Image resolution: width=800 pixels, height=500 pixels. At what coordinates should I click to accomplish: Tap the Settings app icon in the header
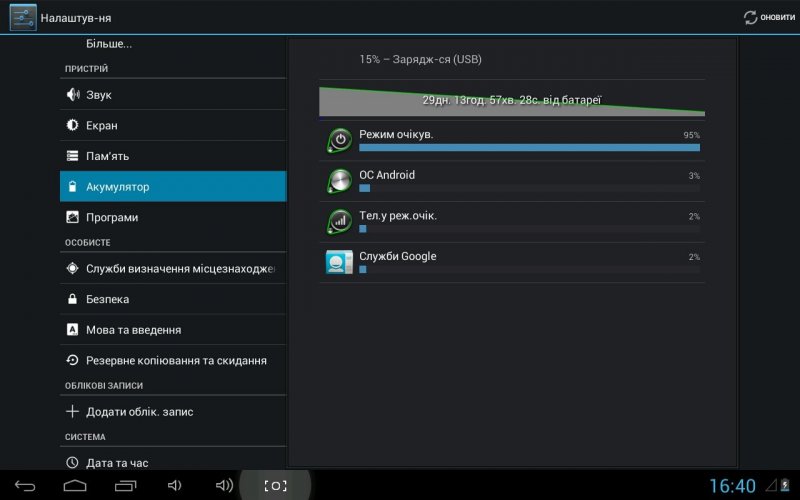(23, 17)
